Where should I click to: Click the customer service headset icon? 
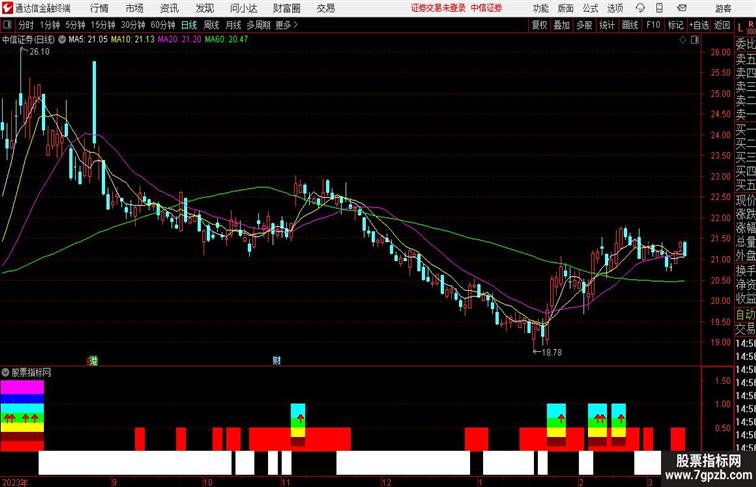640,8
